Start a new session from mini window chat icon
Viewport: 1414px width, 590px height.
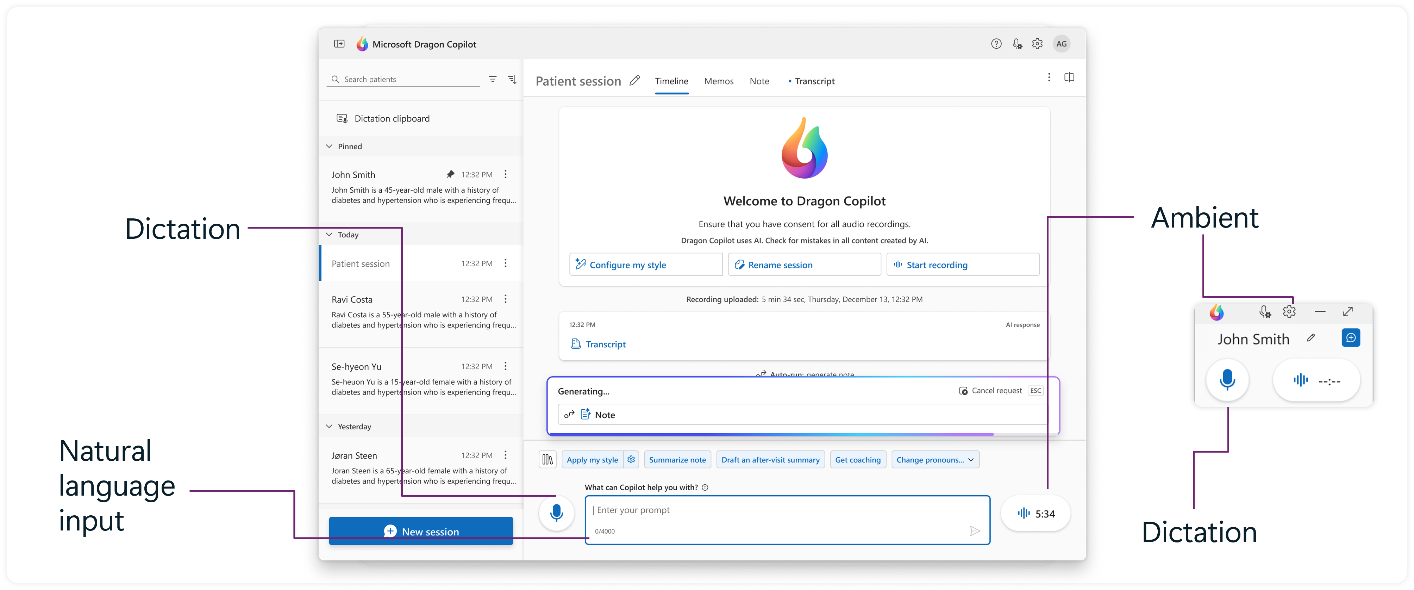(x=1351, y=338)
